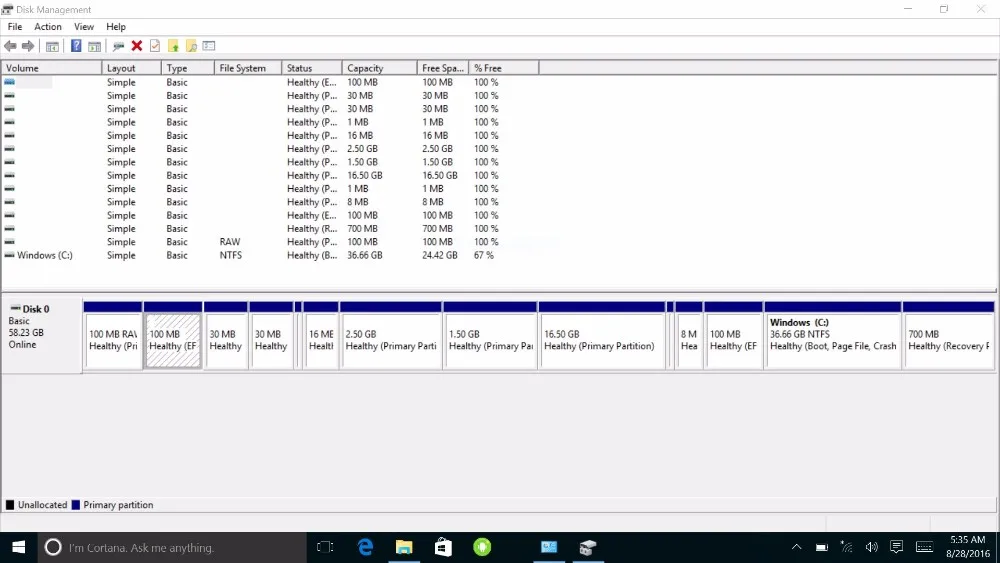1000x563 pixels.
Task: Click the Cortana circle icon
Action: 53,547
